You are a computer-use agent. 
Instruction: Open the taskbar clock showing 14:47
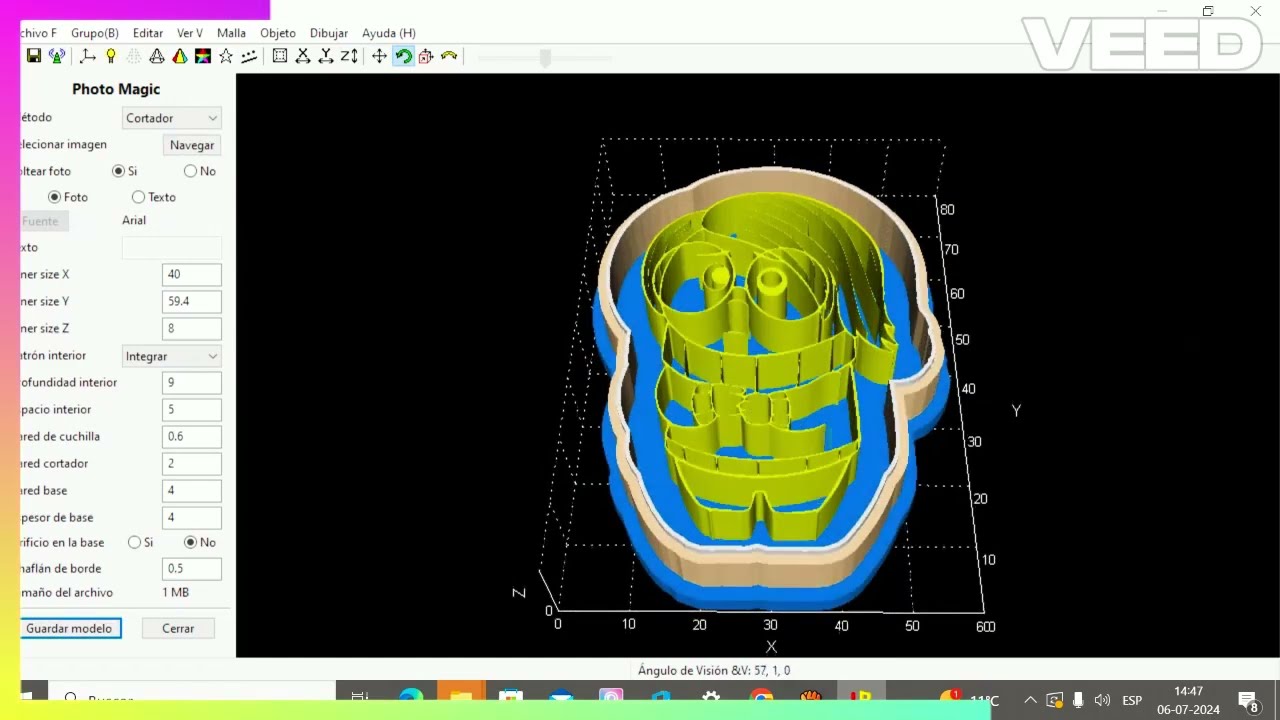tap(1188, 700)
